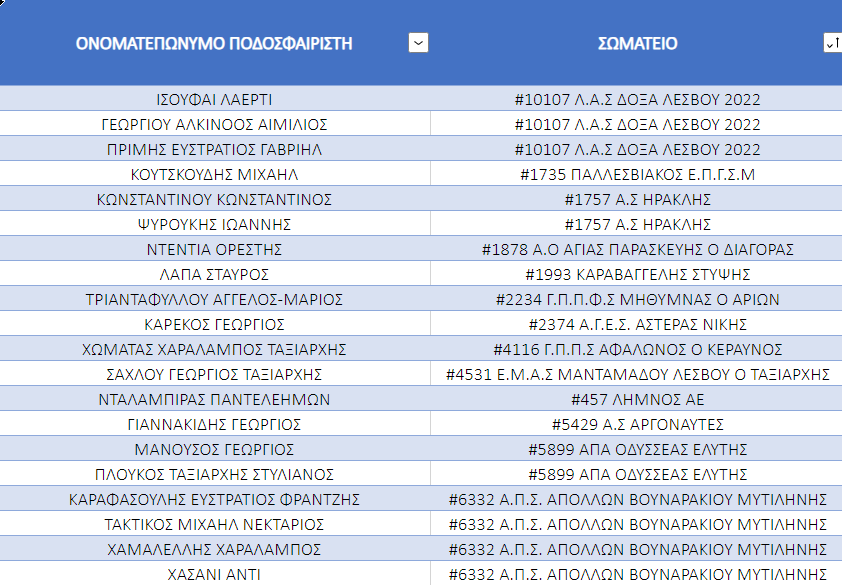
Task: Select the ΣΩΜΑΤΕΙΟ header cell
Action: pos(636,42)
